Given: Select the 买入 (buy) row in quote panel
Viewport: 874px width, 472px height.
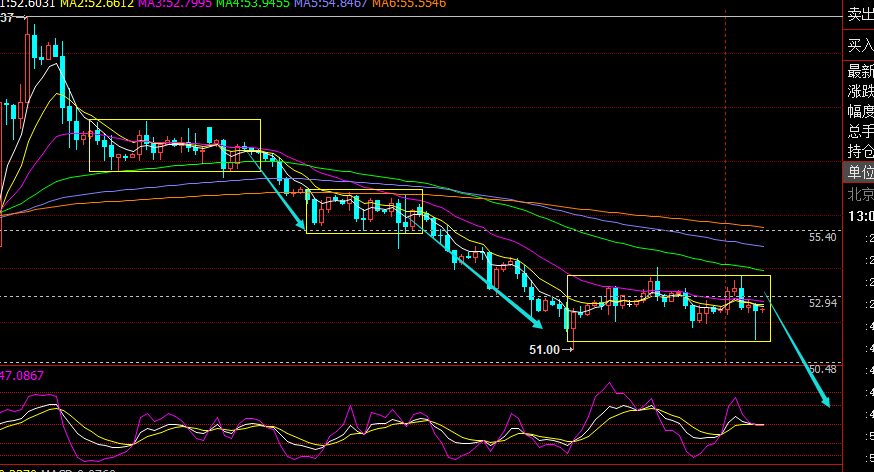Looking at the screenshot, I should 859,45.
